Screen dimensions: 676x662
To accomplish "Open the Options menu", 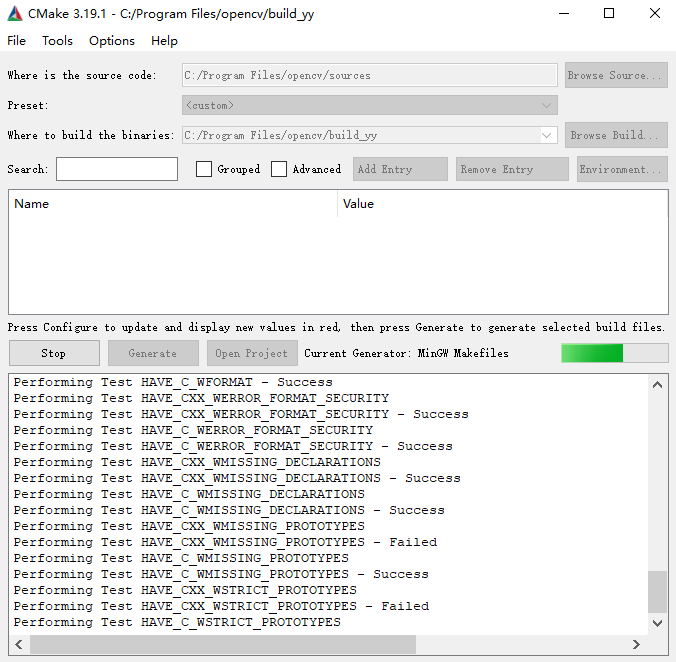I will click(x=112, y=41).
